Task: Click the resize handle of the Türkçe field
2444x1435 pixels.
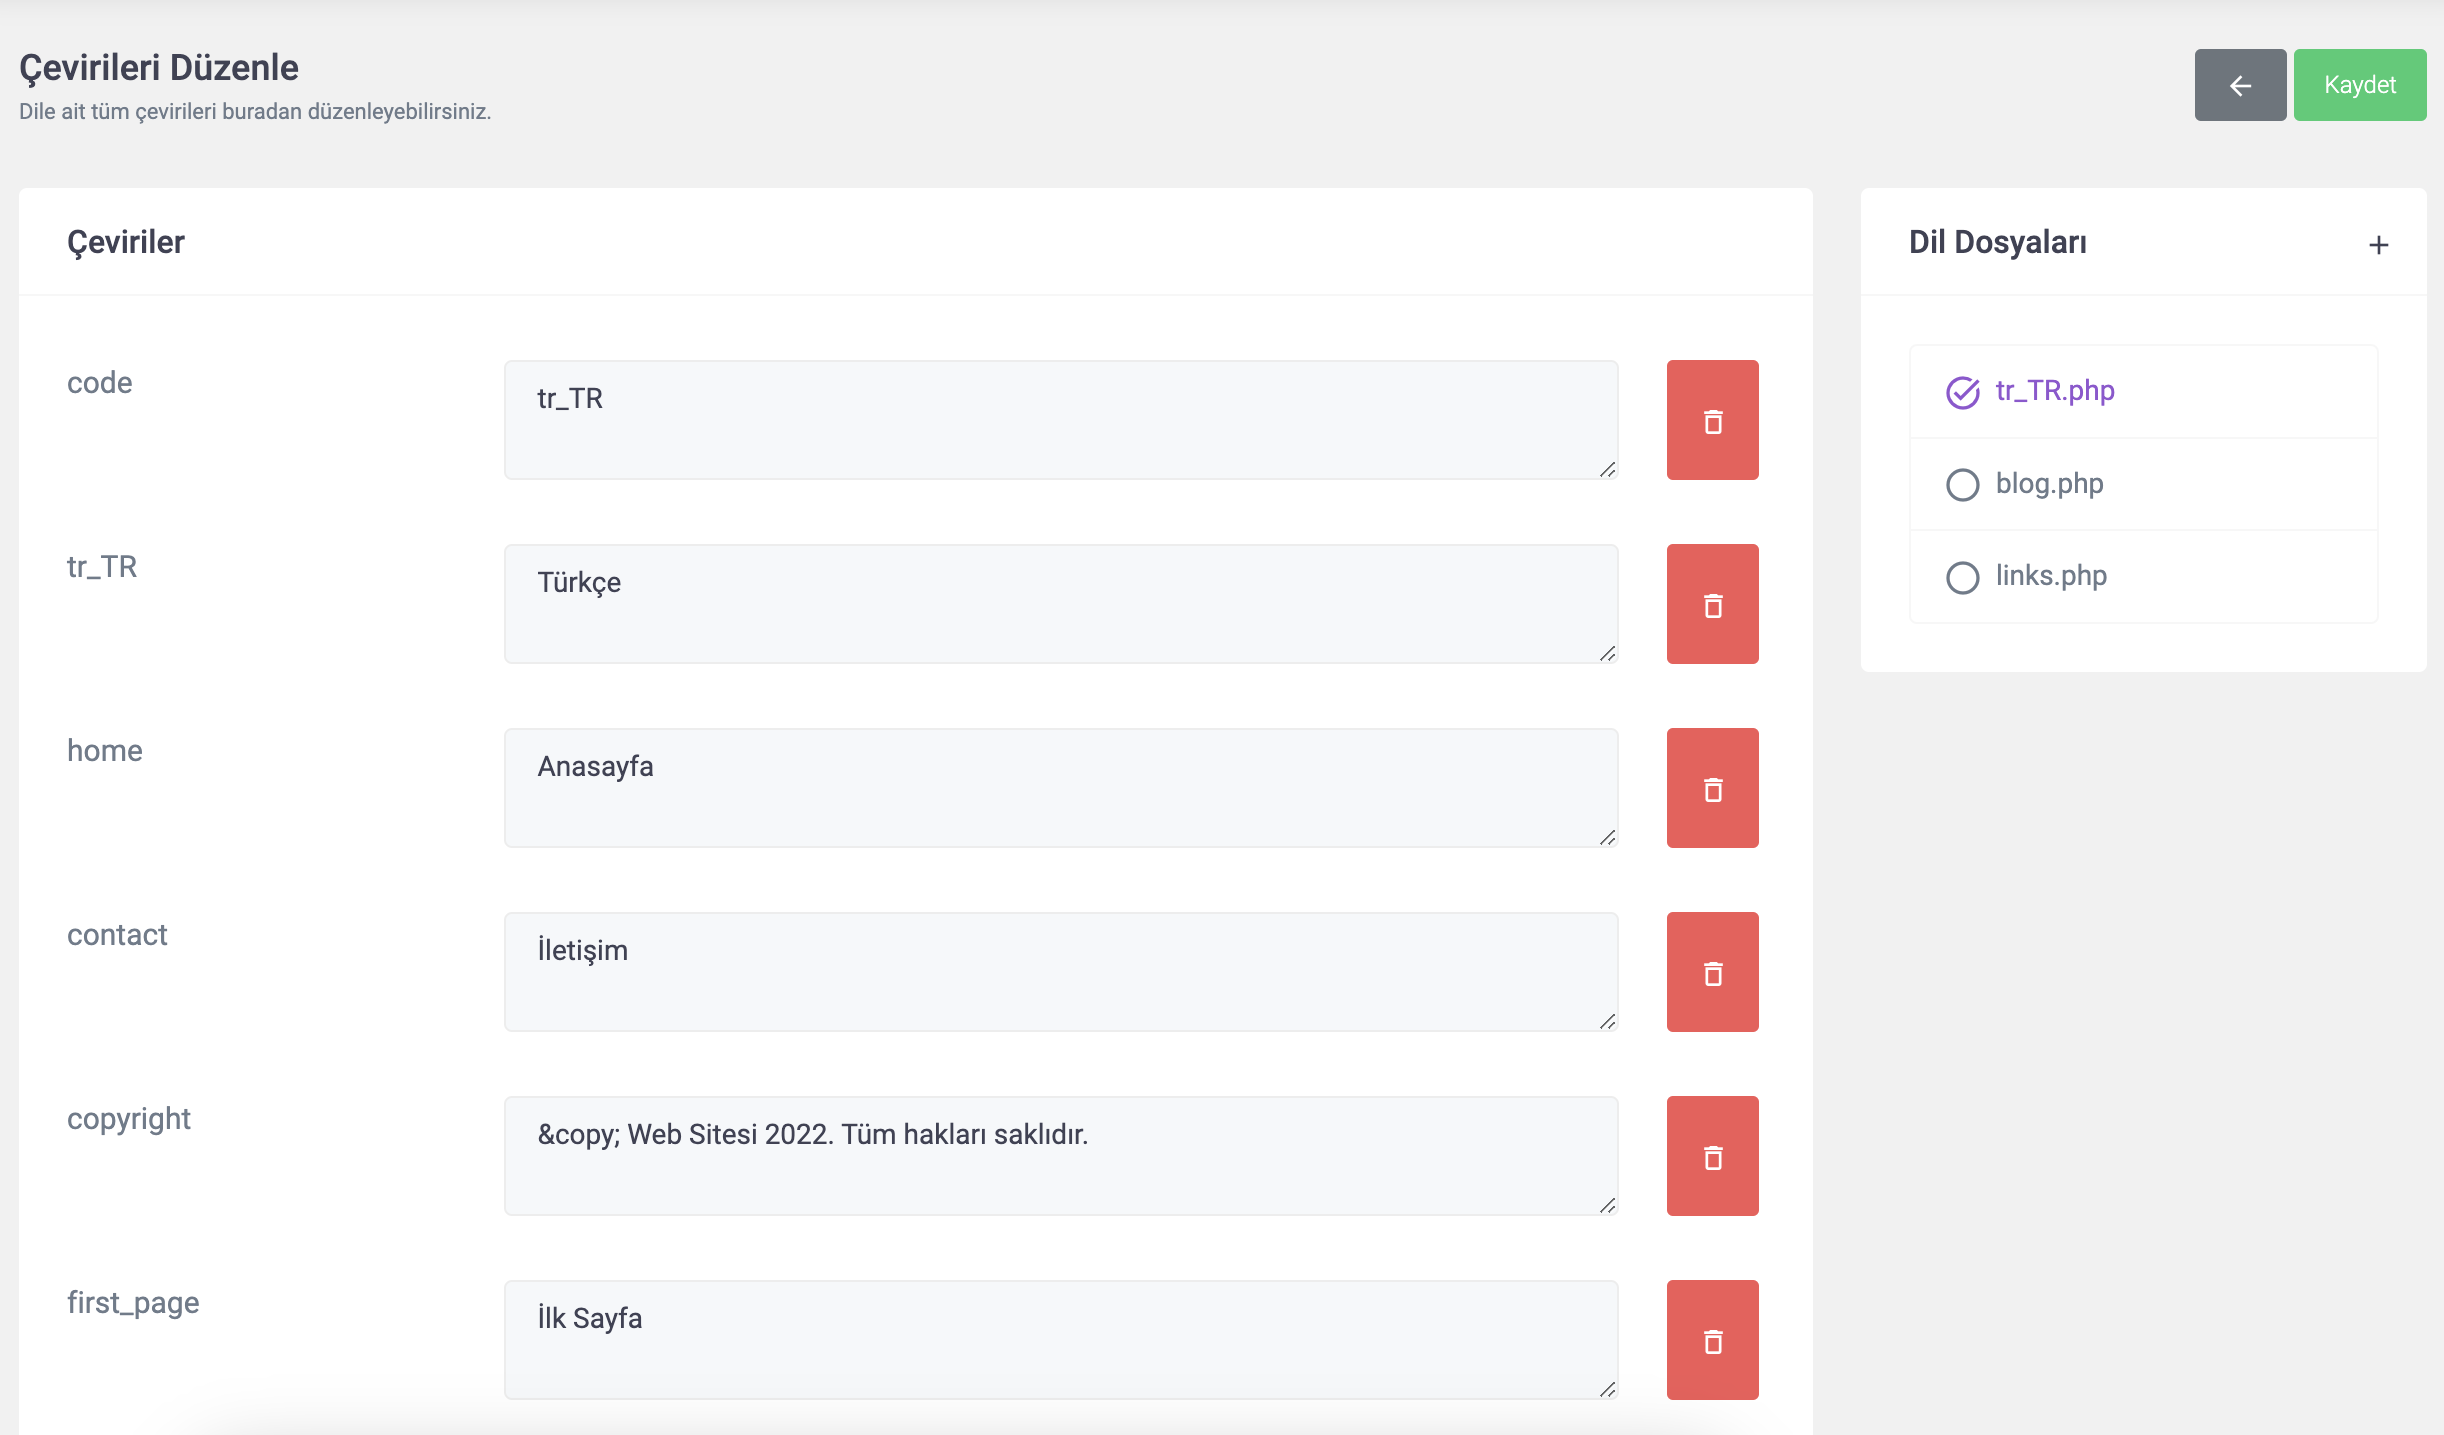Action: 1607,653
